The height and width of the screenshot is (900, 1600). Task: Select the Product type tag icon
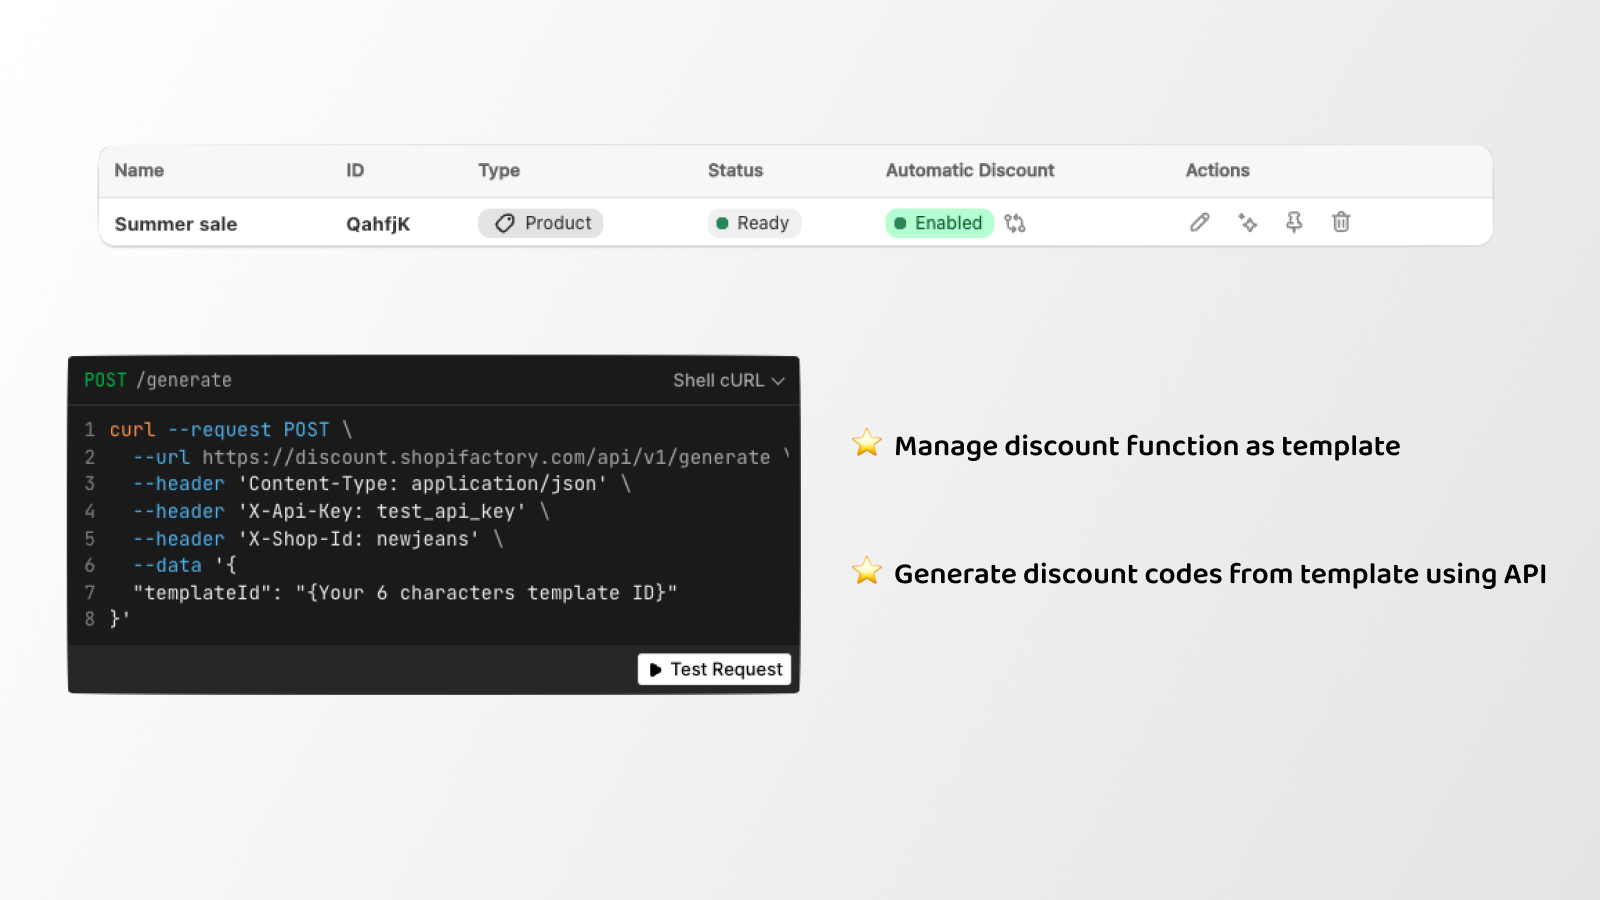click(x=505, y=223)
